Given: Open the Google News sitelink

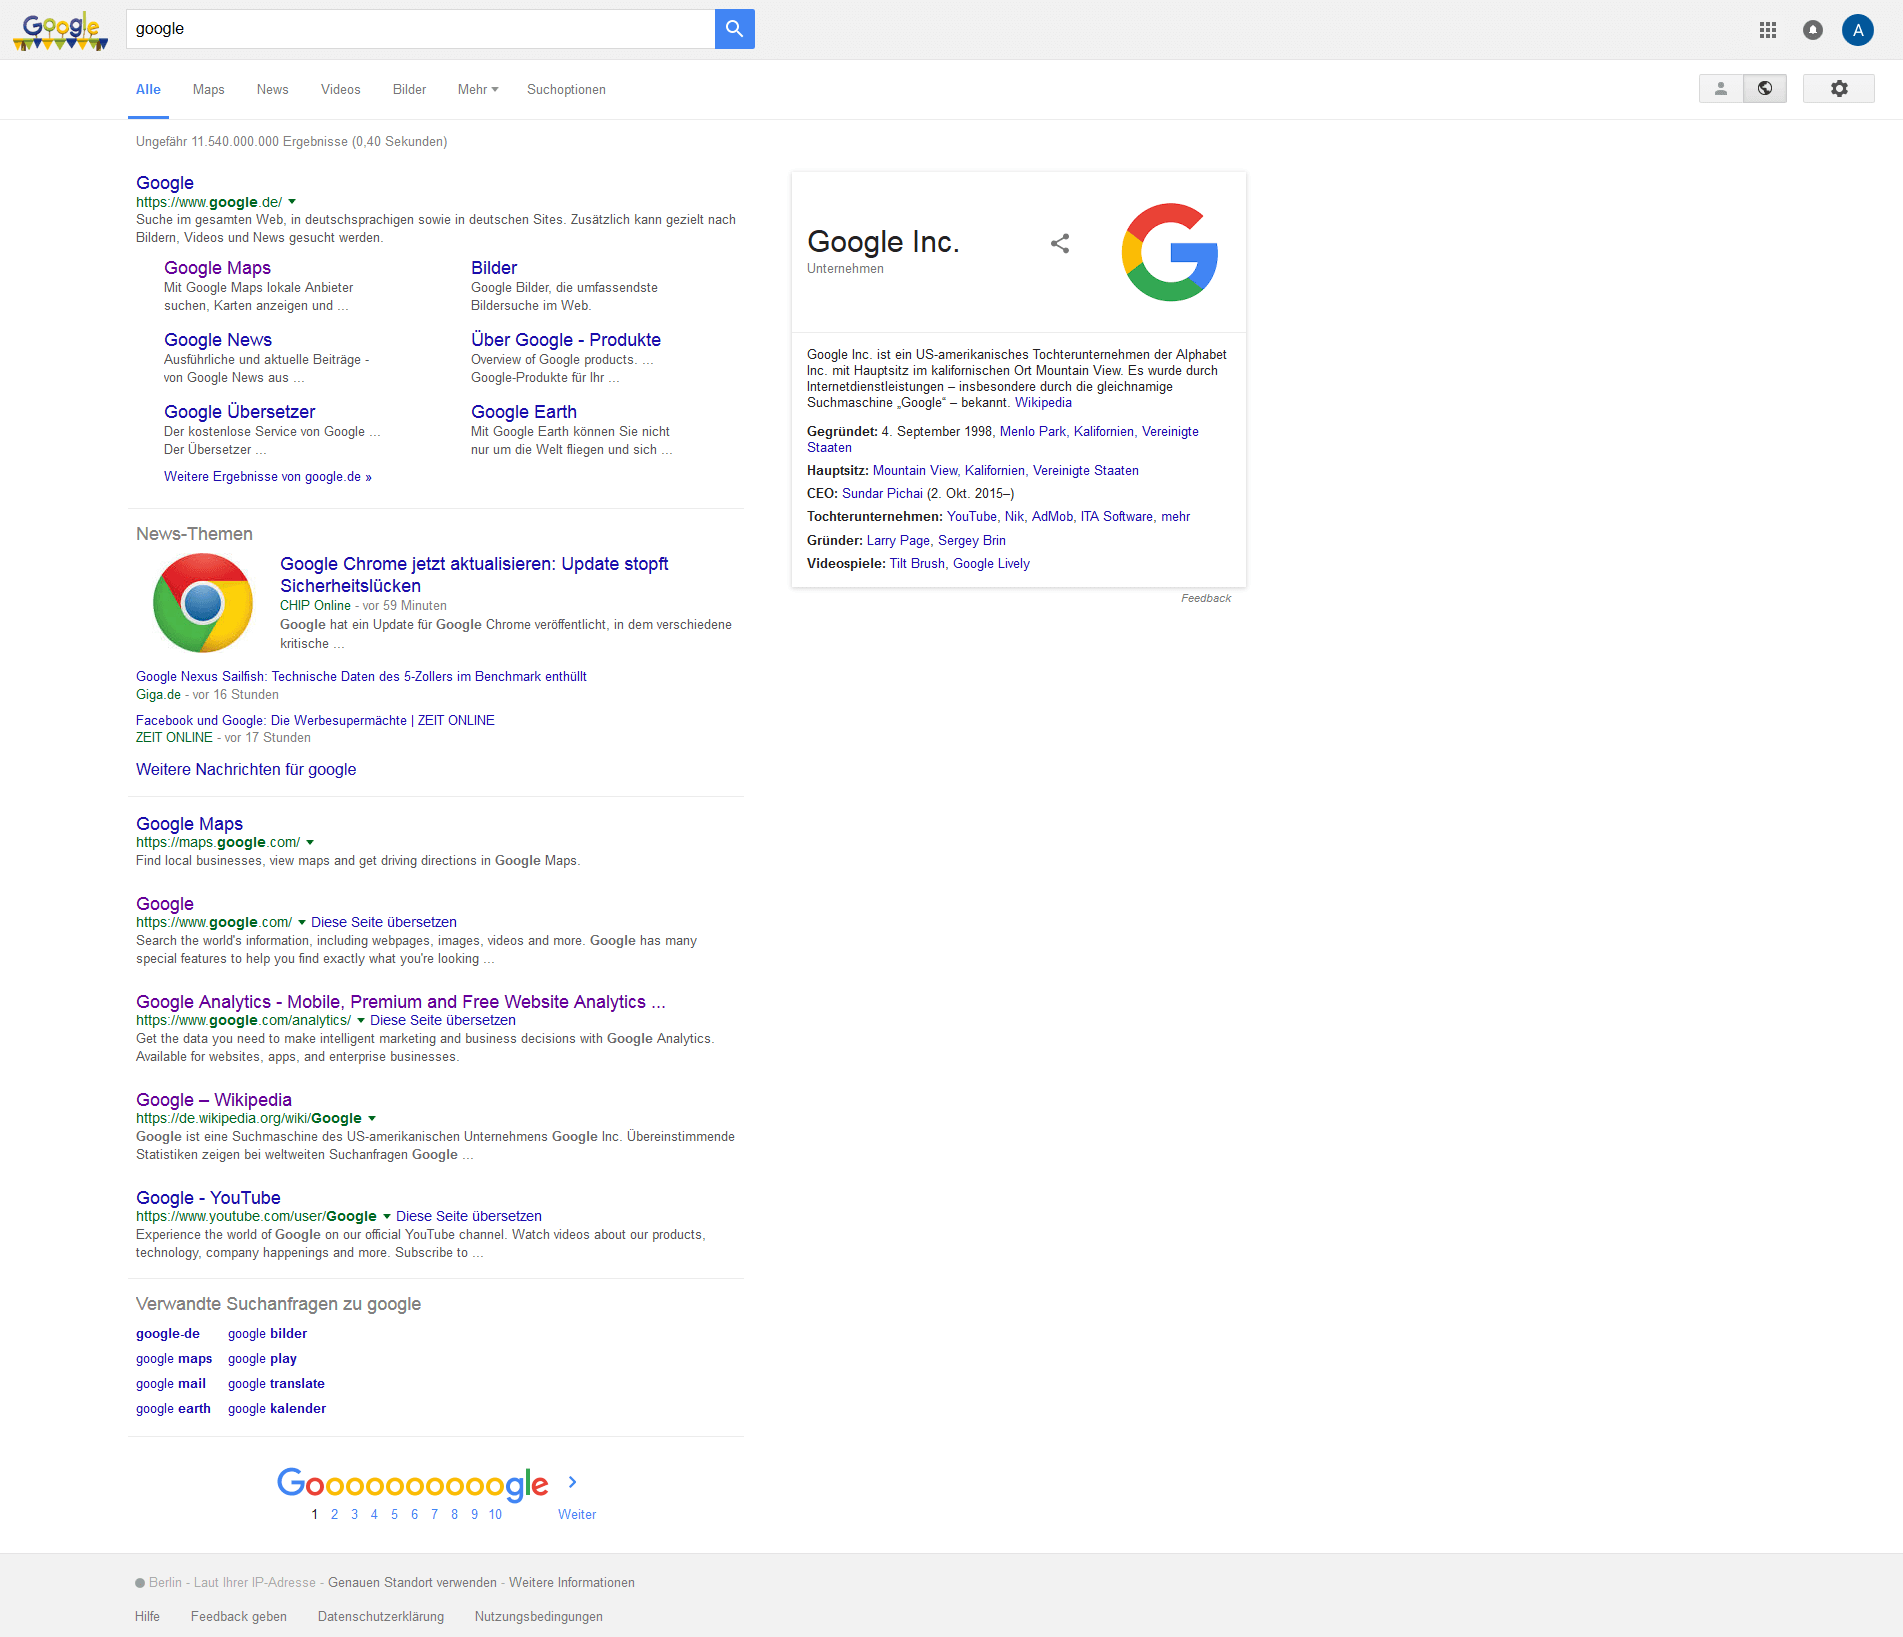Looking at the screenshot, I should tap(218, 340).
